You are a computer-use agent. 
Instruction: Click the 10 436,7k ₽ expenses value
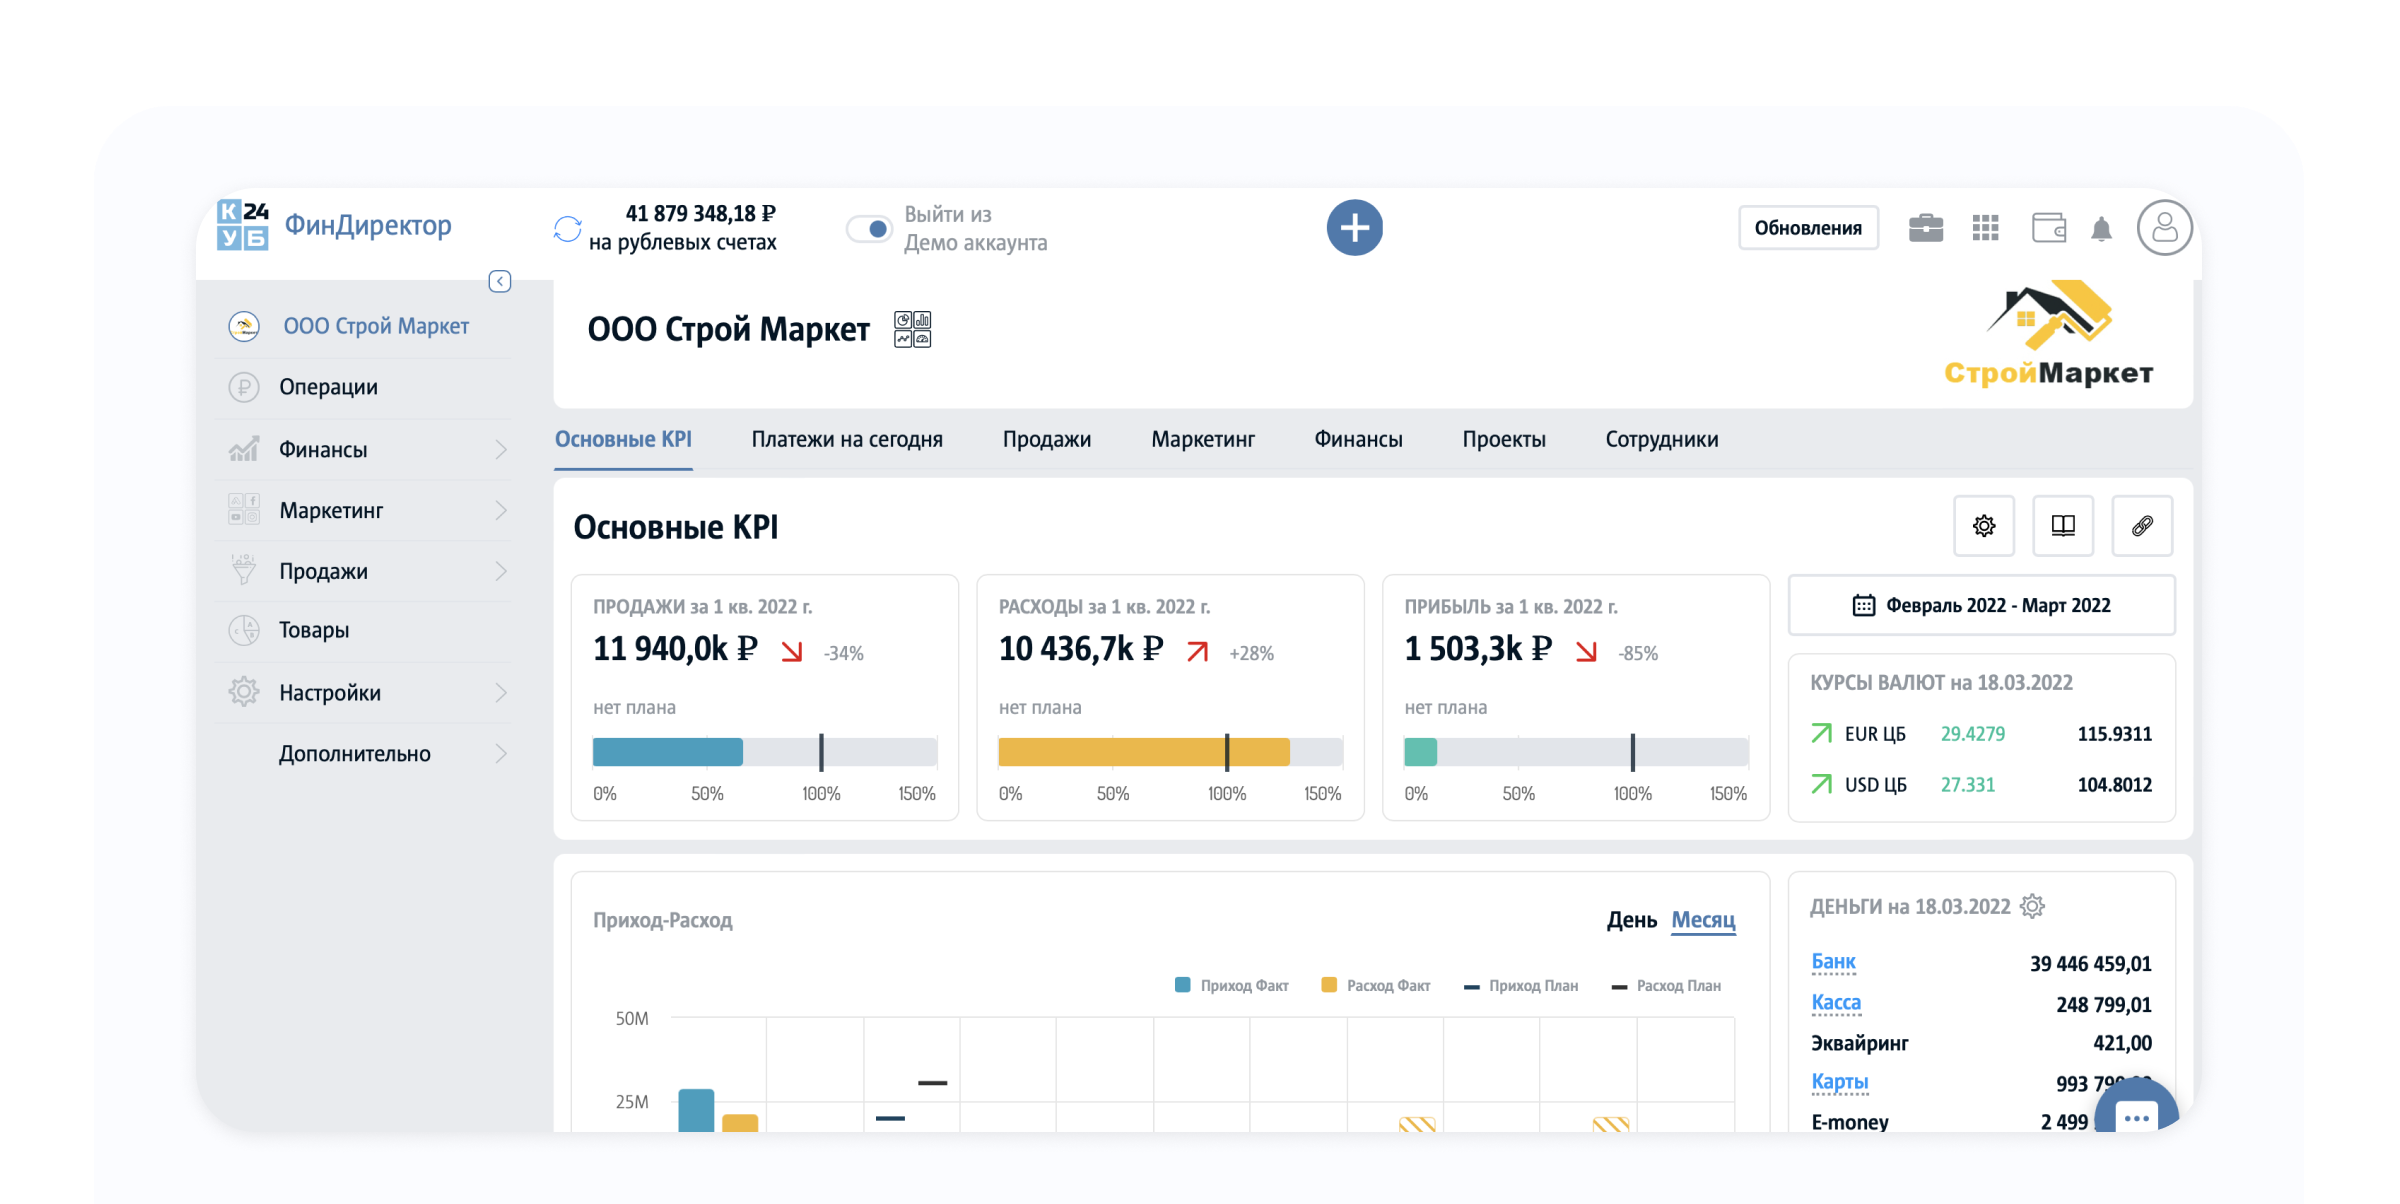point(1081,650)
